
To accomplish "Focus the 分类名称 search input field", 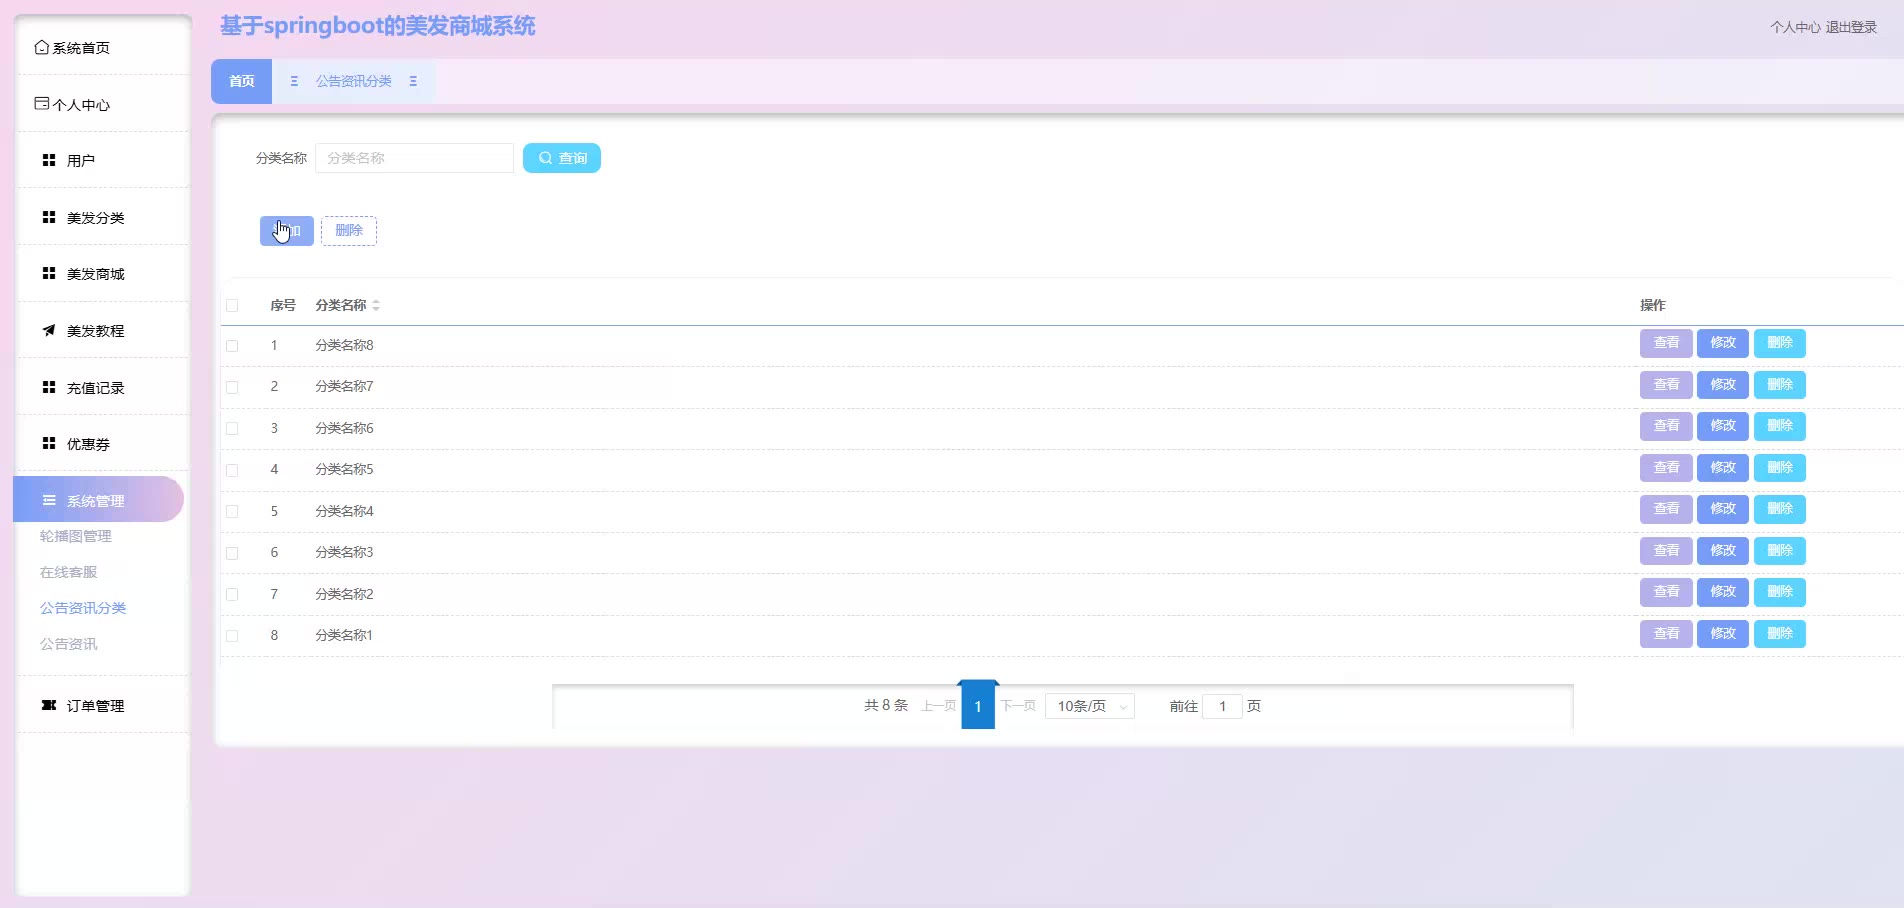I will [x=414, y=158].
